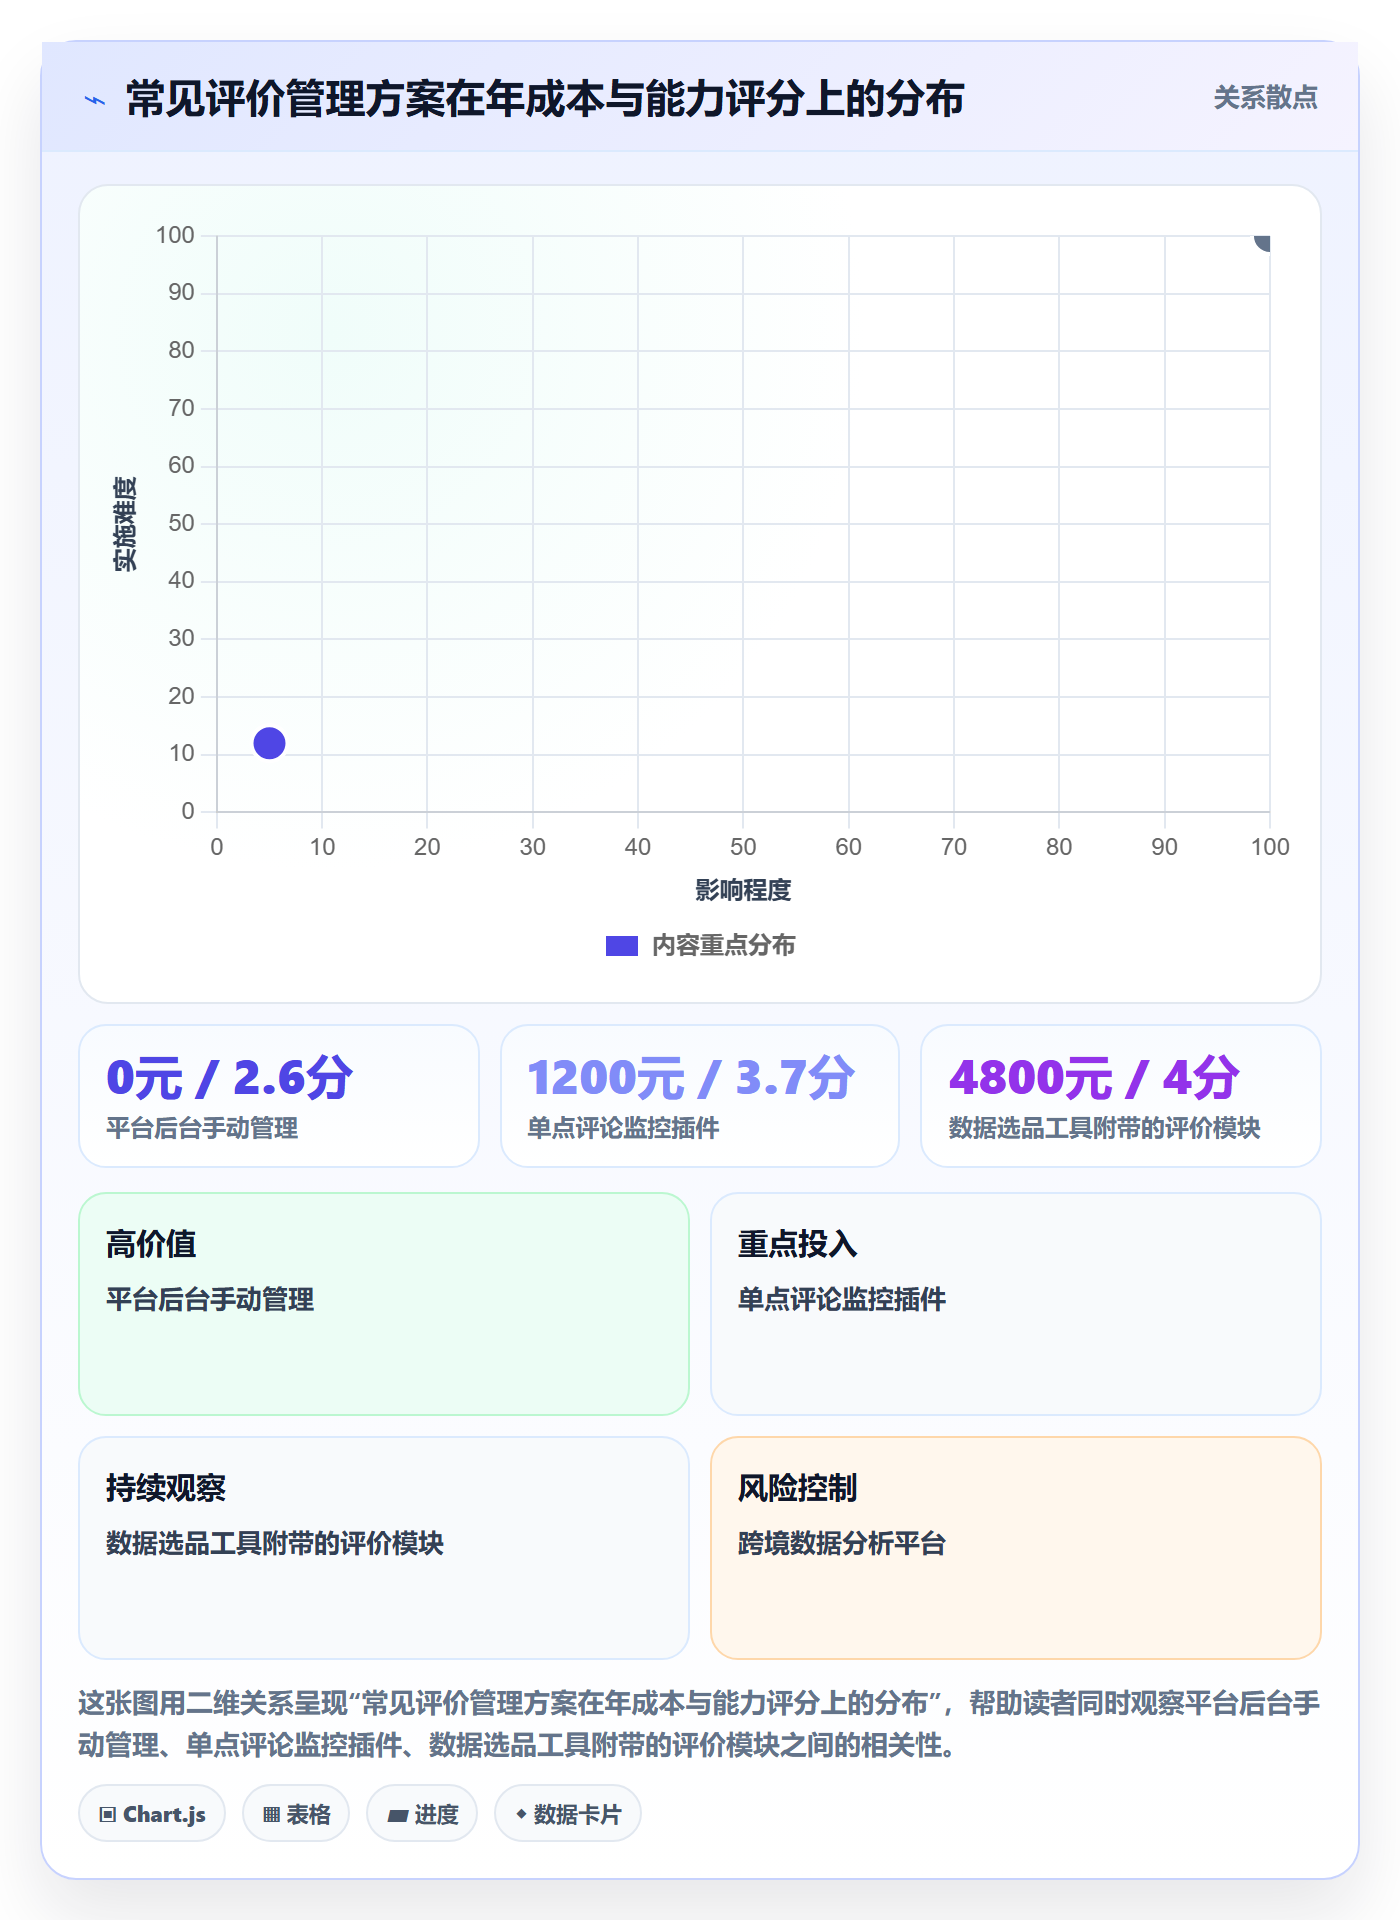Click the Chart.js tag chip

[152, 1814]
